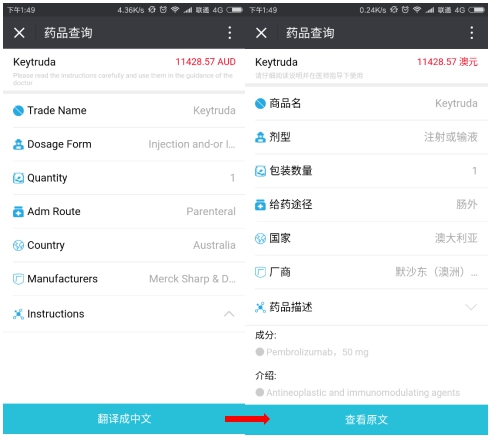Image resolution: width=495 pixels, height=442 pixels.
Task: Tap the Dosage Form person icon
Action: point(18,144)
